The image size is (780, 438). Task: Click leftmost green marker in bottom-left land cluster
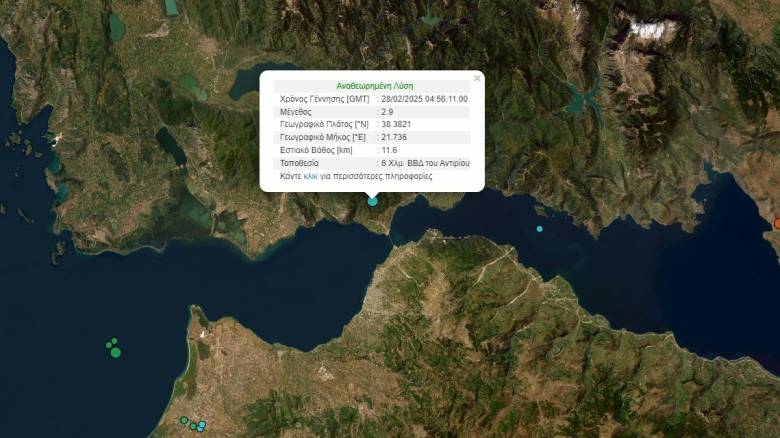(184, 420)
